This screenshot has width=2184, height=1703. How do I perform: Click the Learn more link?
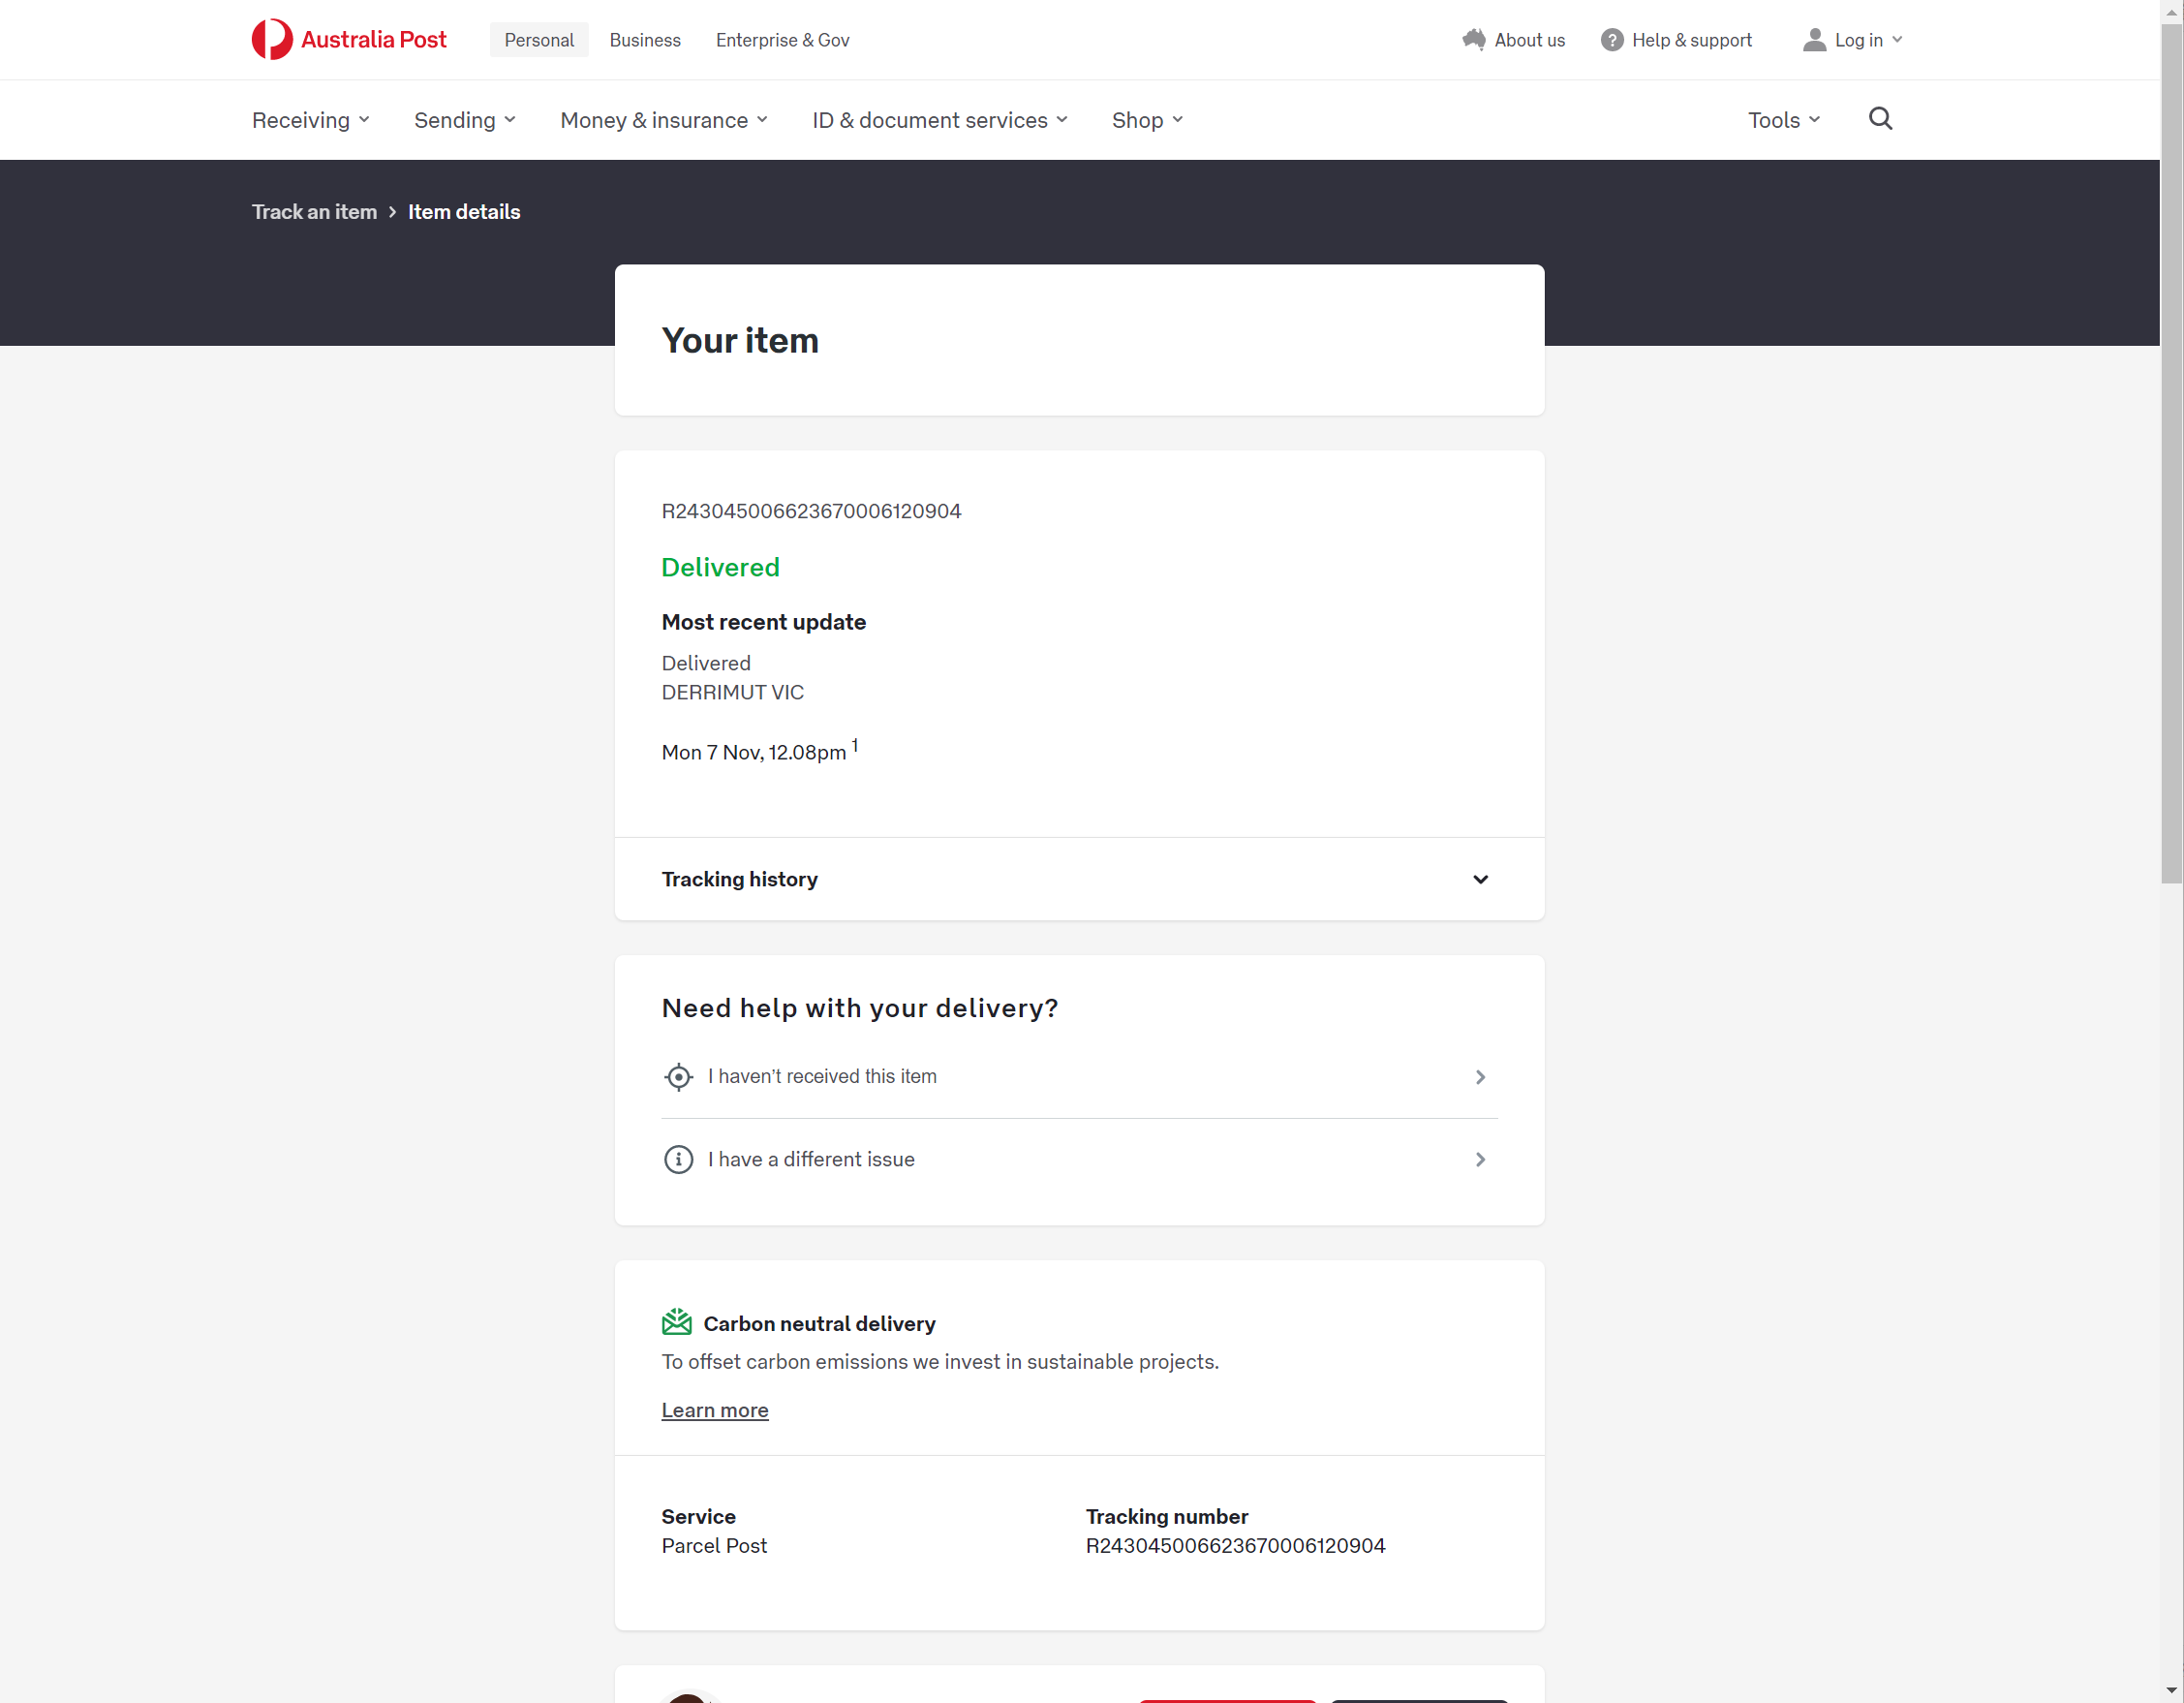pyautogui.click(x=714, y=1410)
